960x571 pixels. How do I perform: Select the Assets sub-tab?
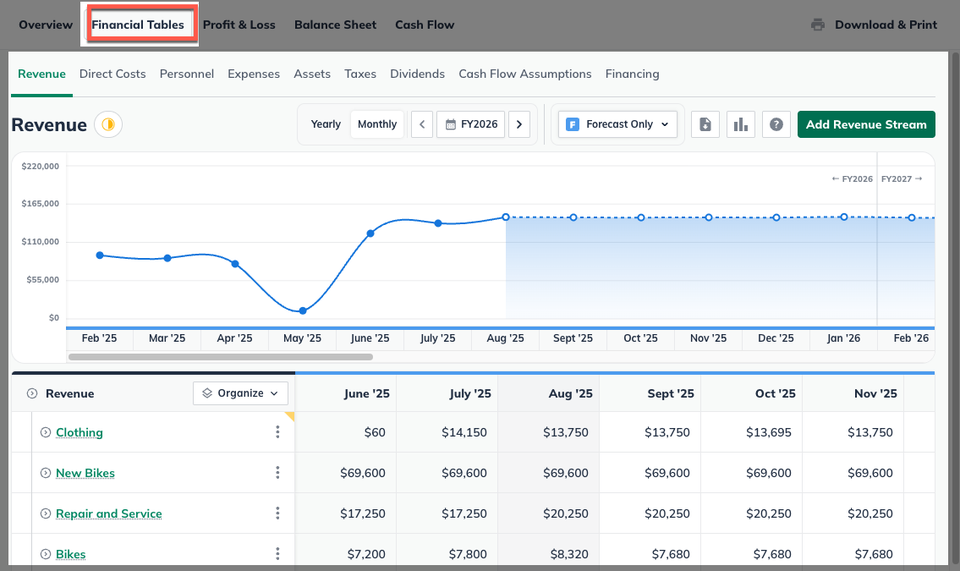pos(312,74)
